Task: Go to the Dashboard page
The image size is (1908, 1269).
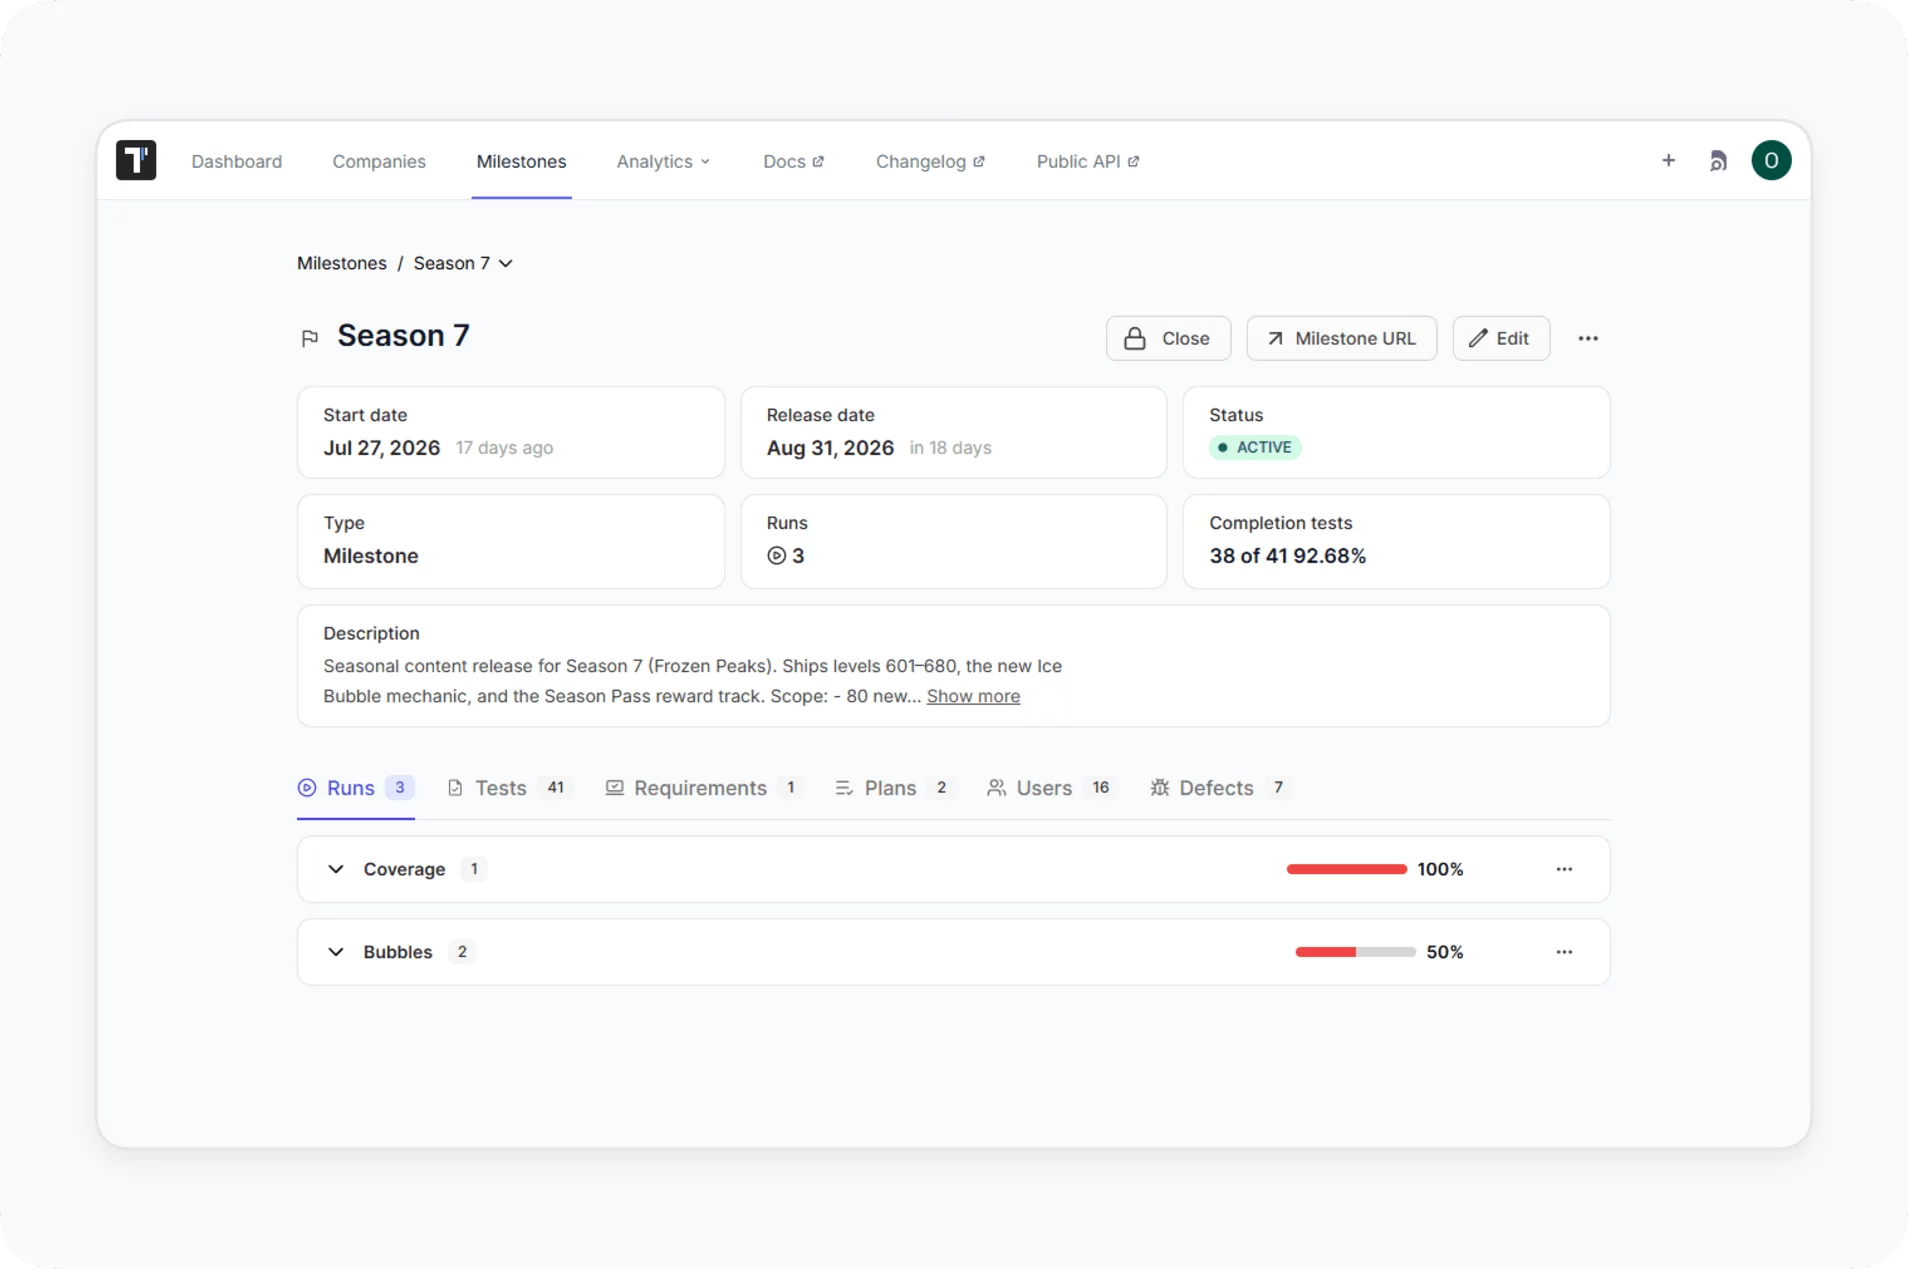Action: click(237, 161)
